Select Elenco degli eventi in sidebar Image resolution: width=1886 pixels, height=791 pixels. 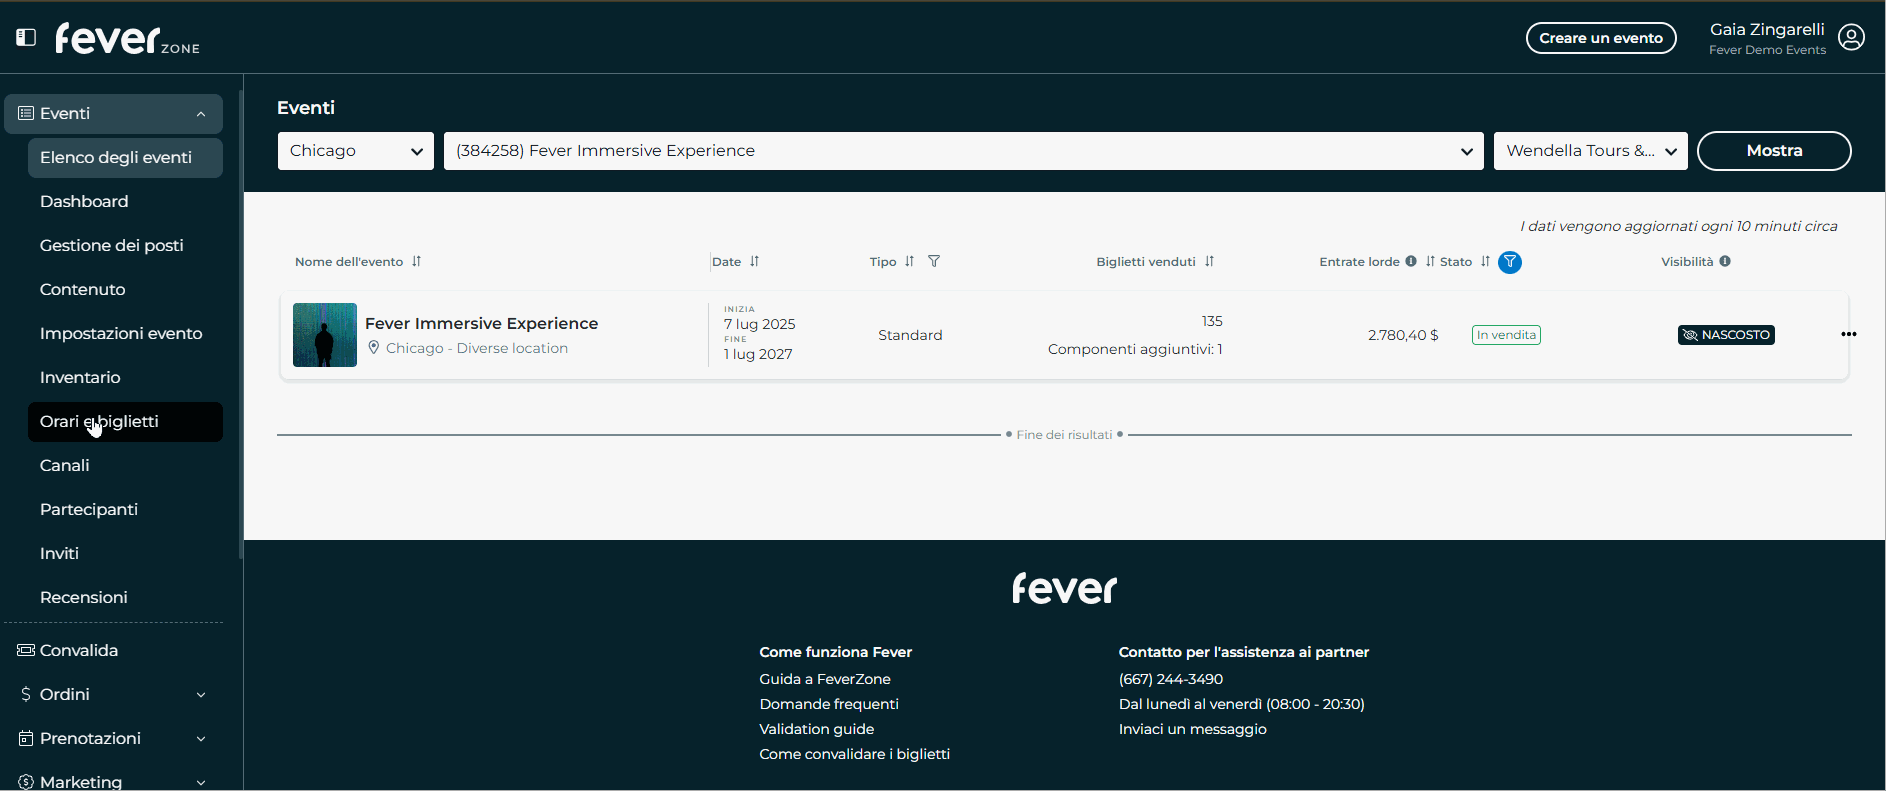coord(125,158)
